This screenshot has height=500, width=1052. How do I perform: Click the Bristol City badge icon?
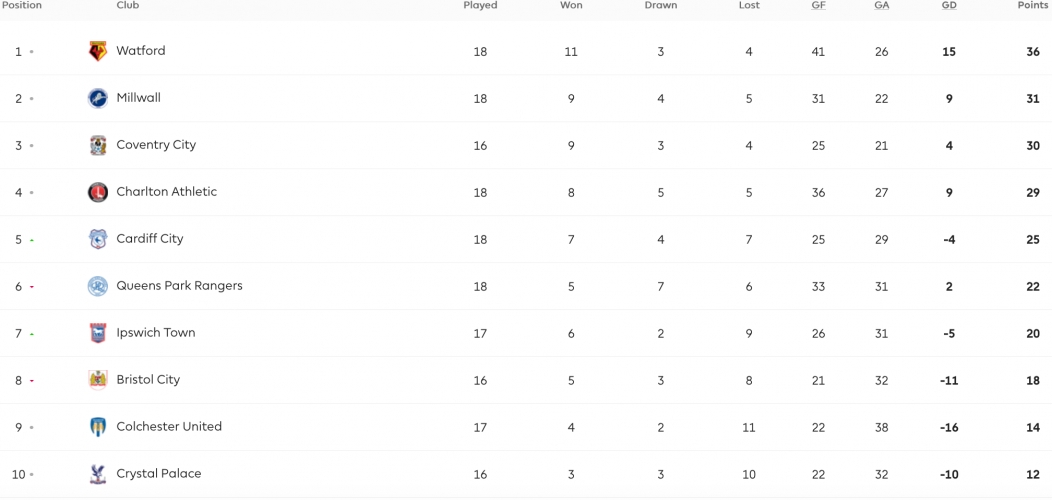98,380
